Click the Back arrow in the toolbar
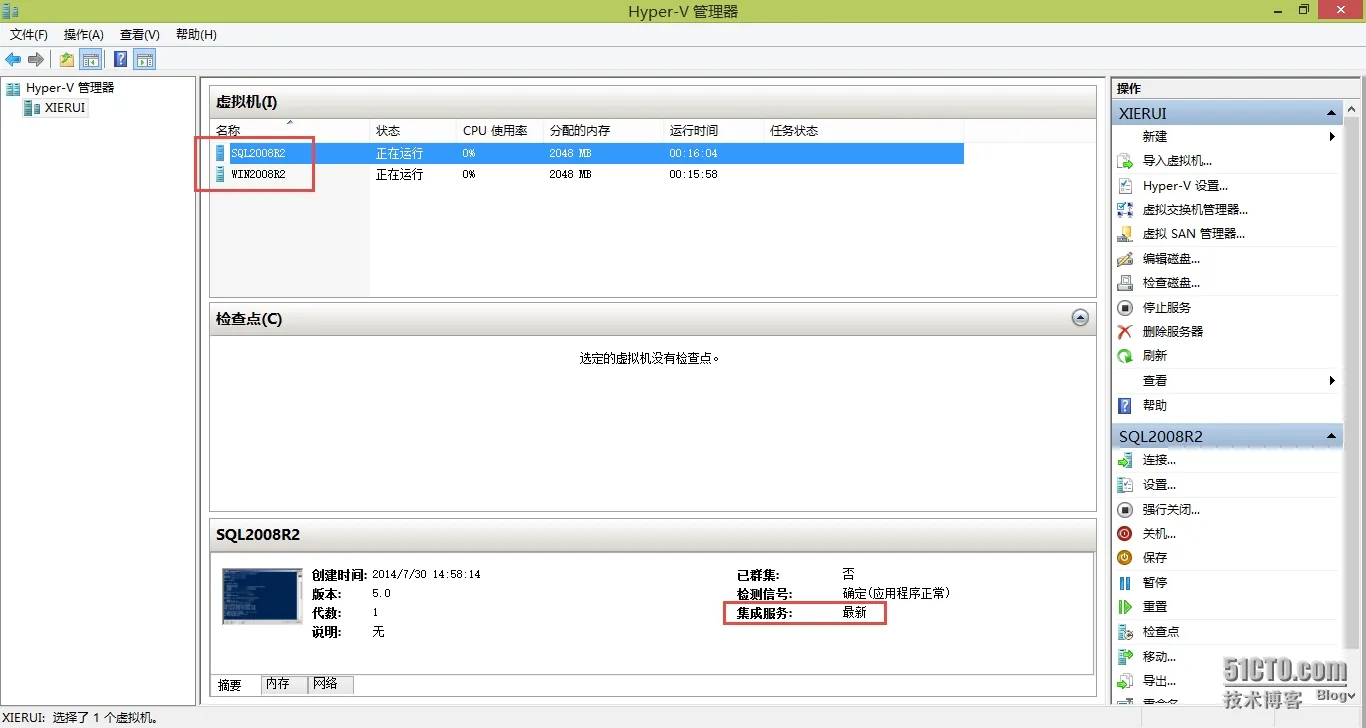Screen dimensions: 1366x728 [13, 60]
